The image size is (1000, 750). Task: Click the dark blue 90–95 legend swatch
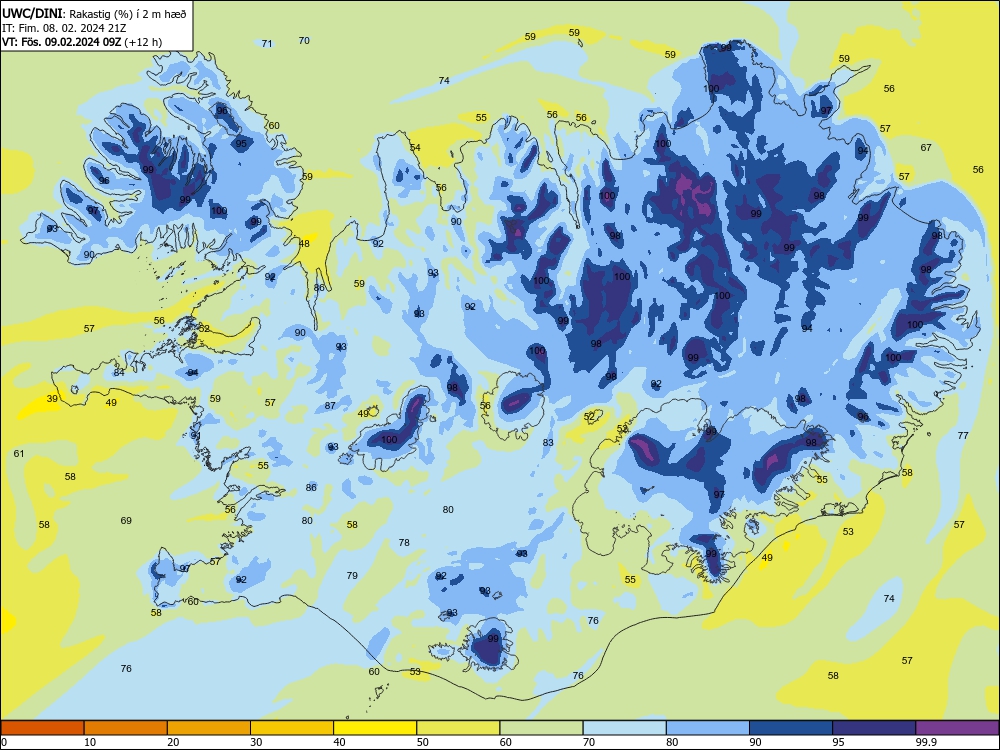pos(791,728)
